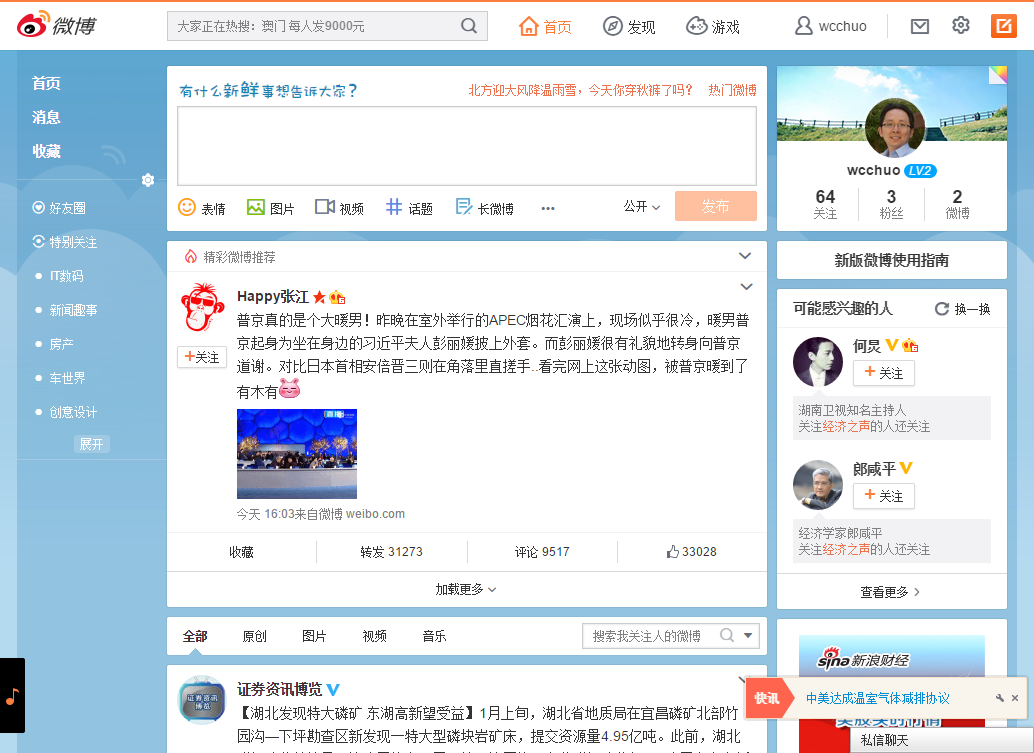Open 公开 visibility dropdown
This screenshot has height=753, width=1034.
point(642,206)
